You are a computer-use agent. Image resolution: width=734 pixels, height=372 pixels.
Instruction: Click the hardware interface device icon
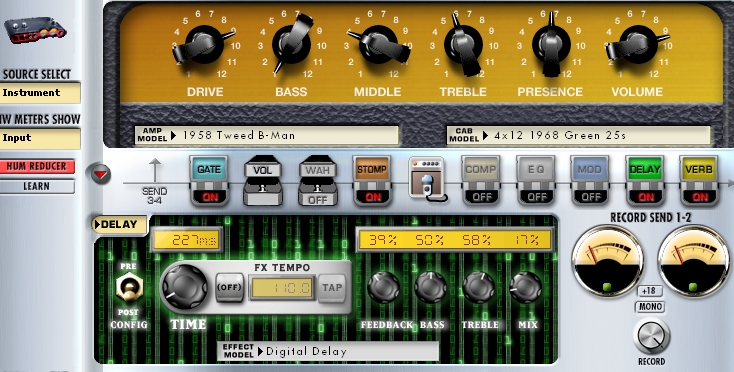[x=35, y=31]
